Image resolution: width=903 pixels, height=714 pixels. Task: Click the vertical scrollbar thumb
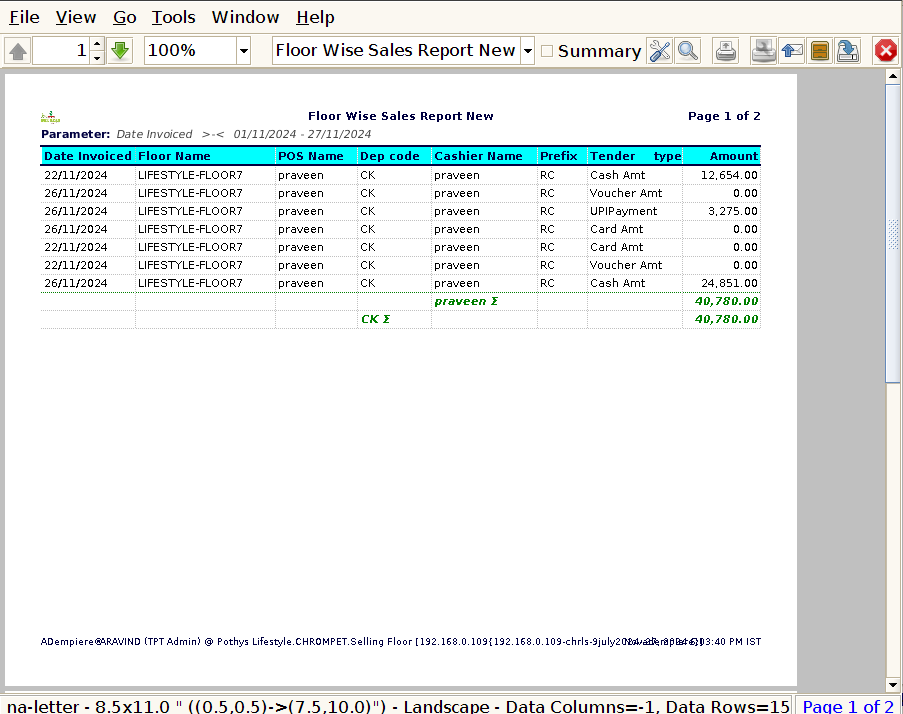coord(893,233)
